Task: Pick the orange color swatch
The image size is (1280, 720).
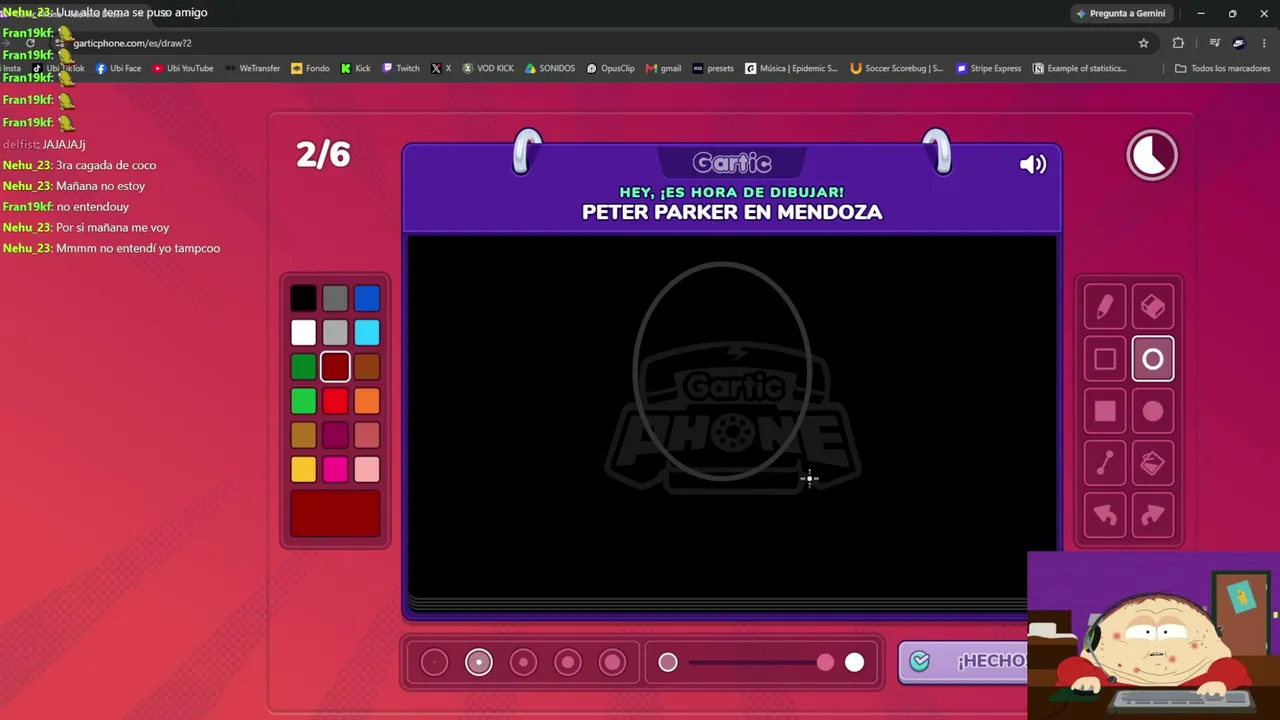Action: coord(367,401)
